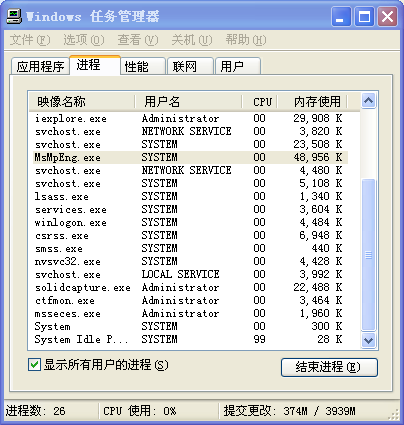This screenshot has width=404, height=425.
Task: Click the vertical scrollbar thumb
Action: pos(368,255)
